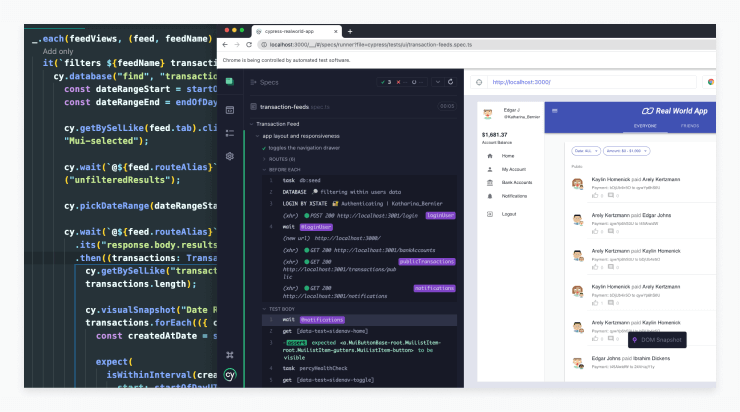
Task: Collapse 'app layout and responsiveness' suite
Action: click(257, 136)
